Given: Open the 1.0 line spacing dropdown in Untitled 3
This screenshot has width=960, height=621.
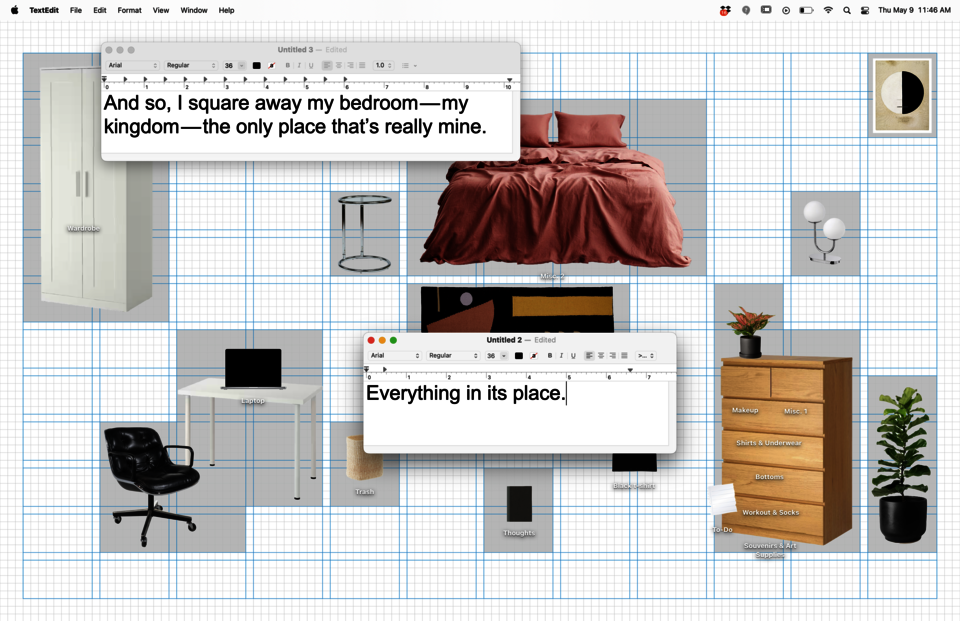Looking at the screenshot, I should click(x=384, y=65).
